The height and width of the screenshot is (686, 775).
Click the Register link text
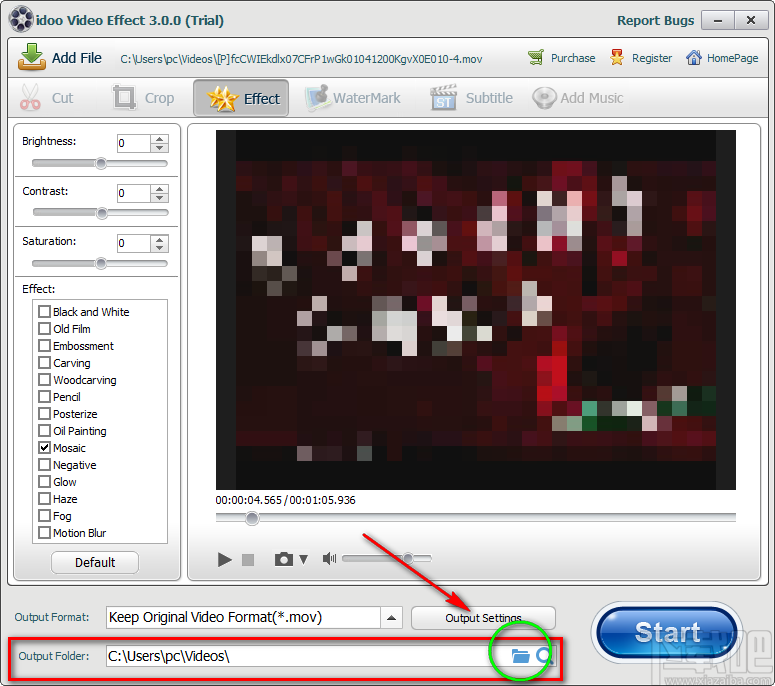tap(652, 58)
